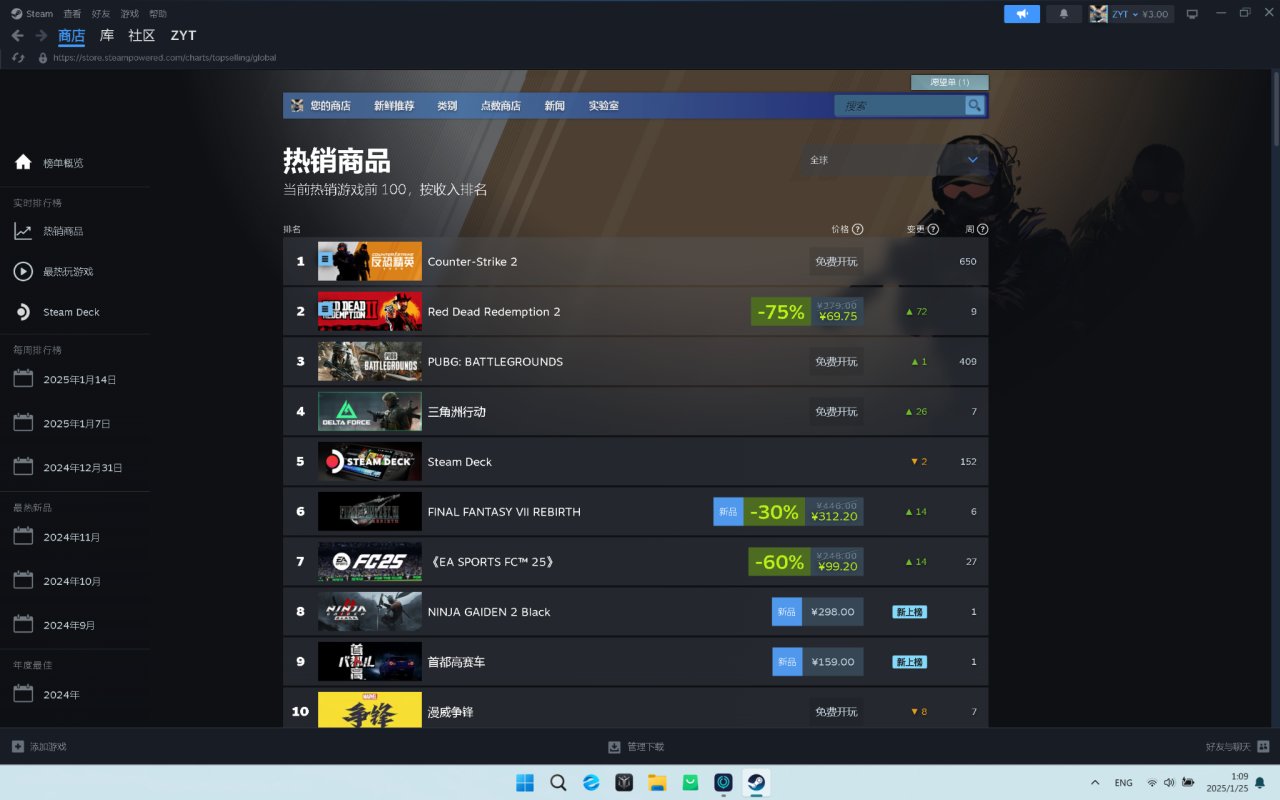The image size is (1280, 800).
Task: Expand ZYT account dropdown with balance
Action: 1140,14
